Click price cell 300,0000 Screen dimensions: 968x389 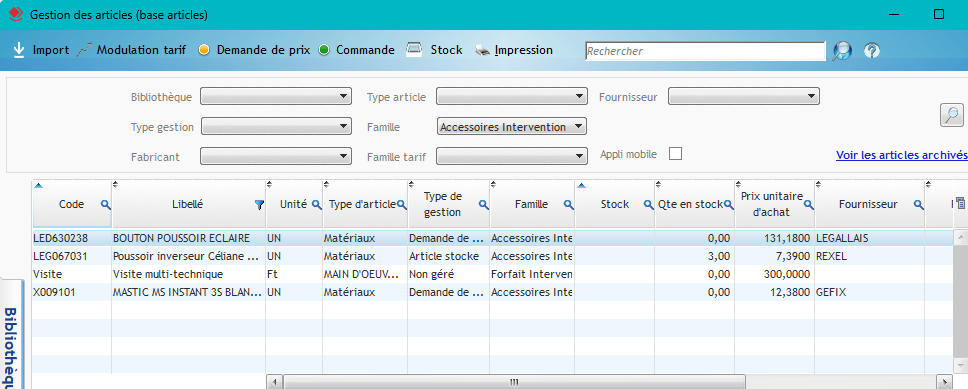pos(775,274)
